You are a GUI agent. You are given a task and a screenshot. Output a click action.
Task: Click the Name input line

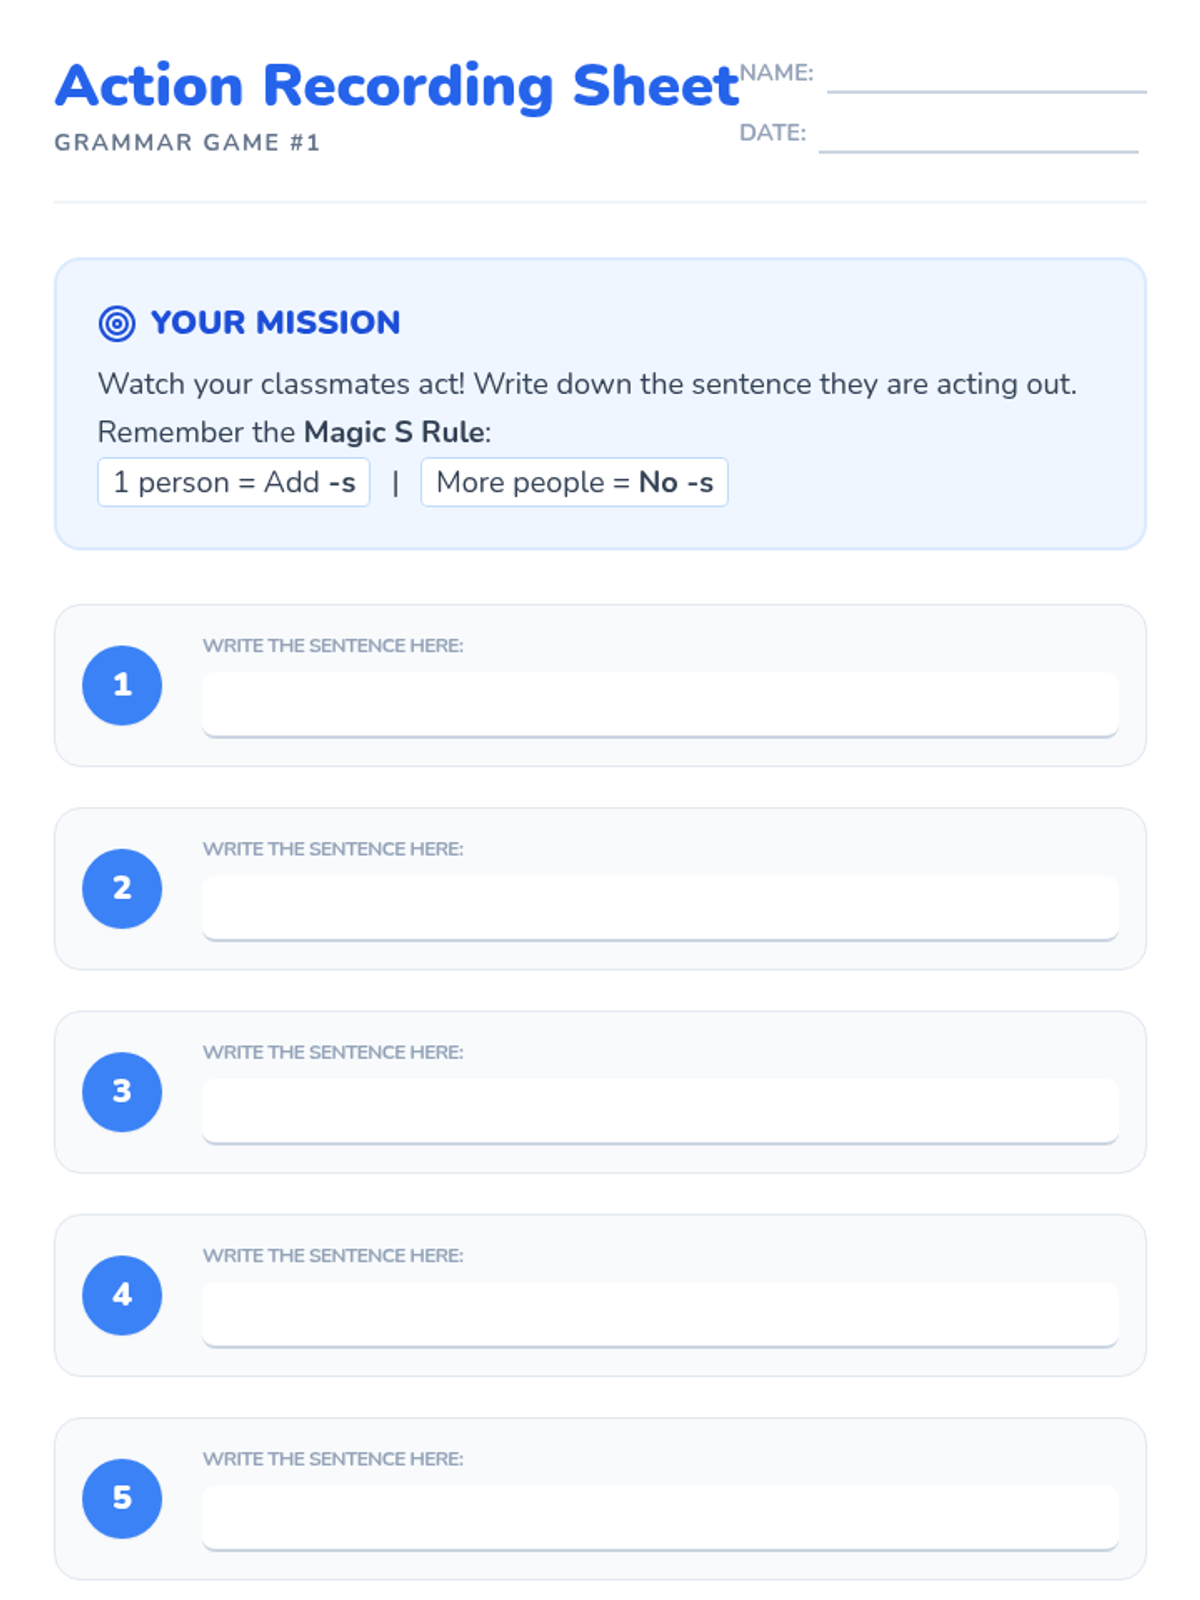(986, 78)
